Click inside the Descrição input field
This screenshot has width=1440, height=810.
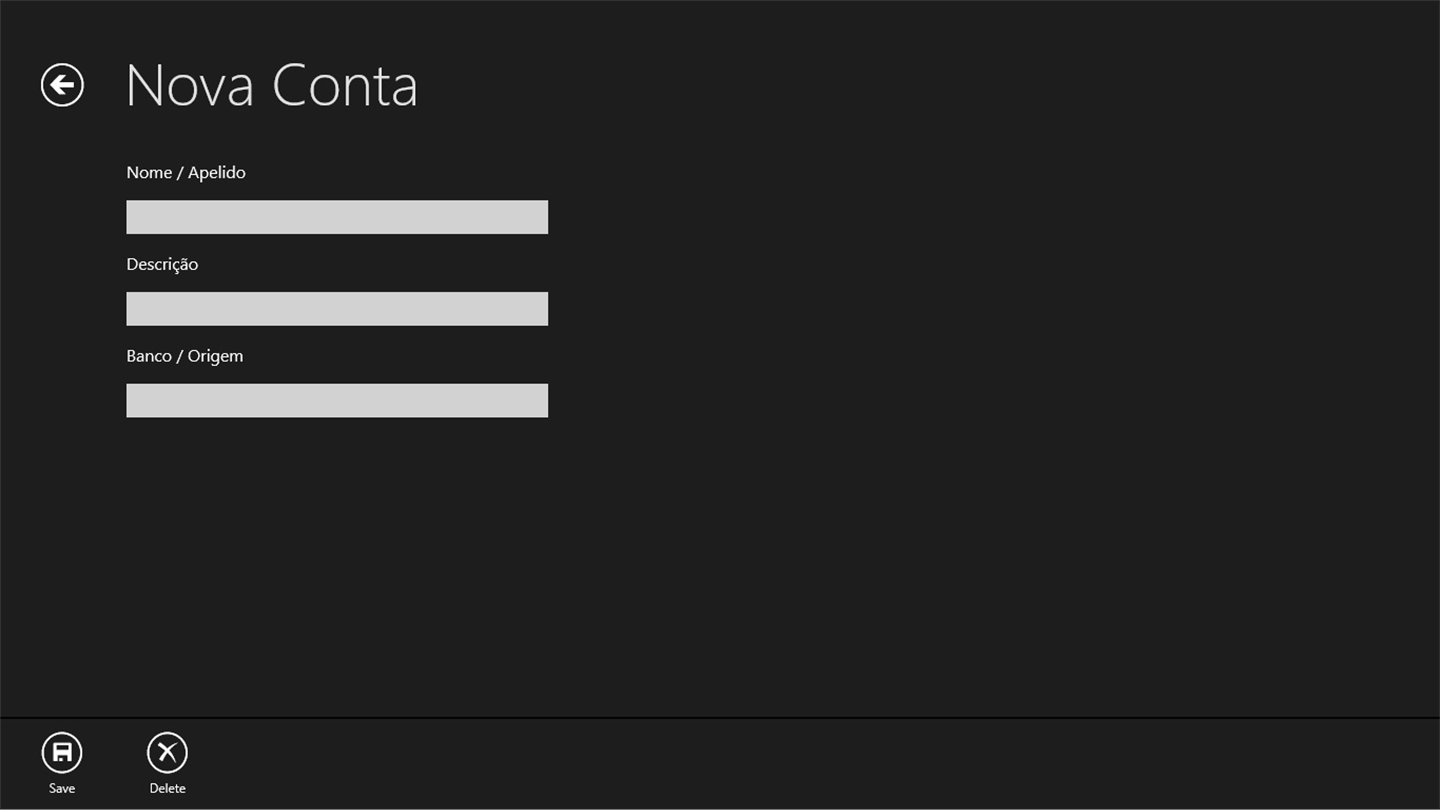tap(337, 309)
